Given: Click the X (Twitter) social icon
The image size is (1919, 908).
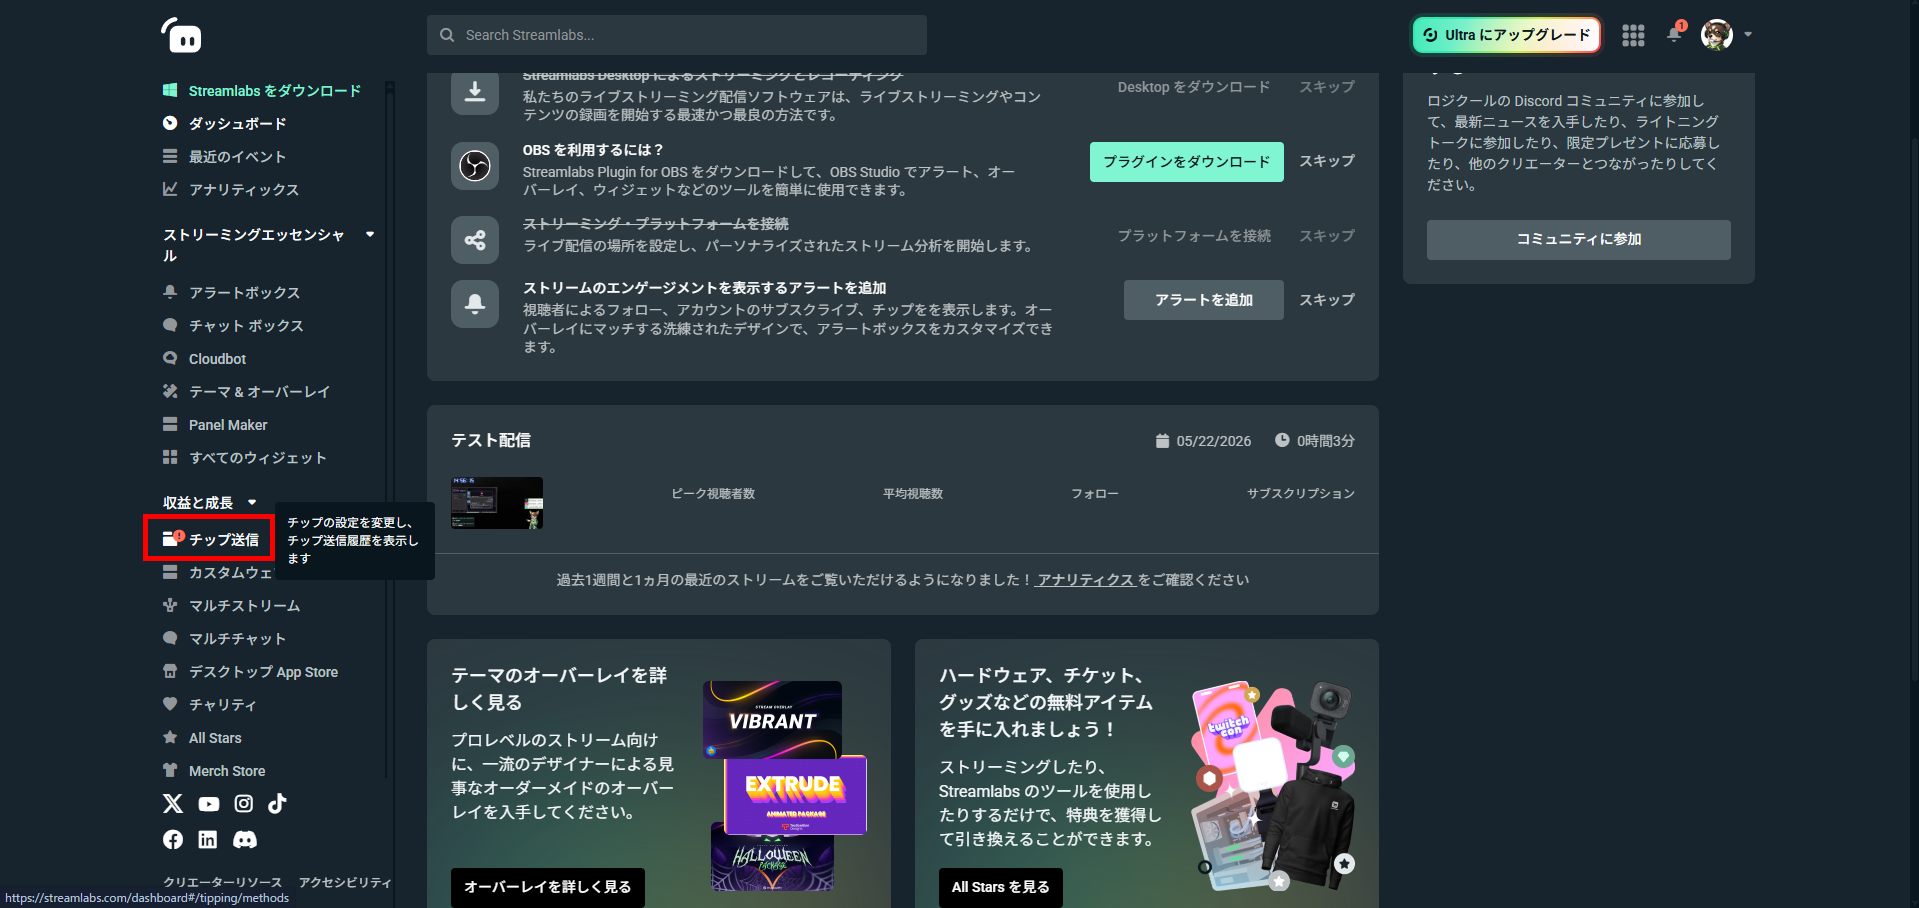Looking at the screenshot, I should [173, 804].
